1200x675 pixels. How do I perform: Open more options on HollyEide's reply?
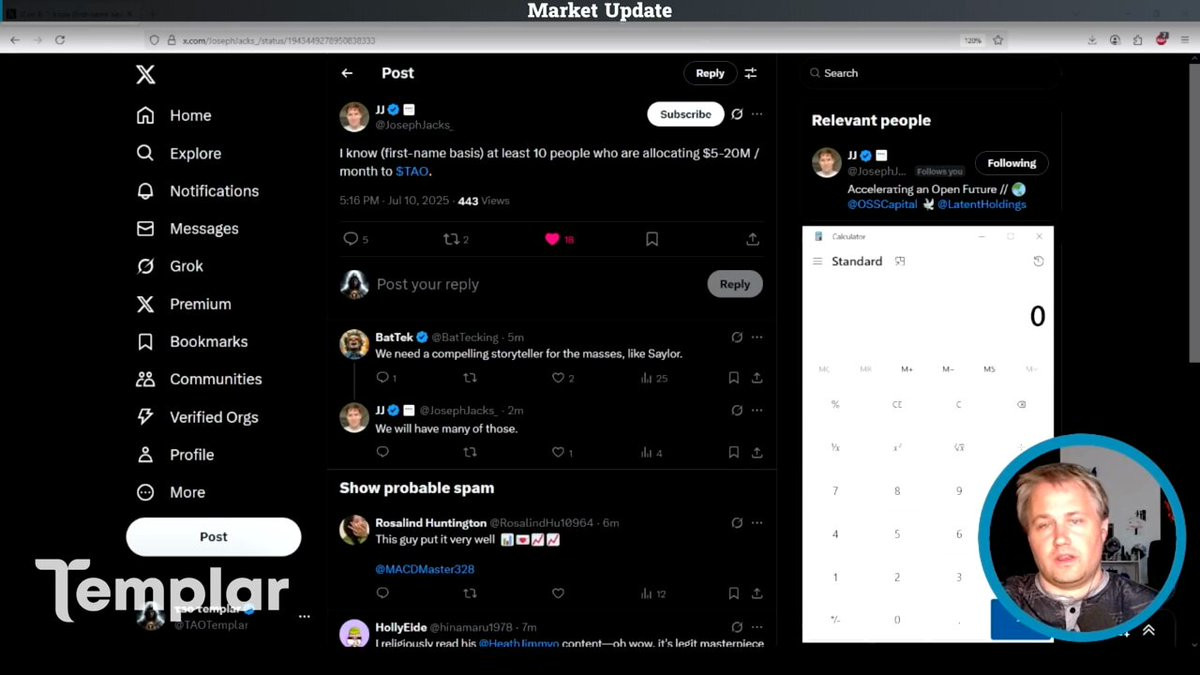click(x=757, y=627)
